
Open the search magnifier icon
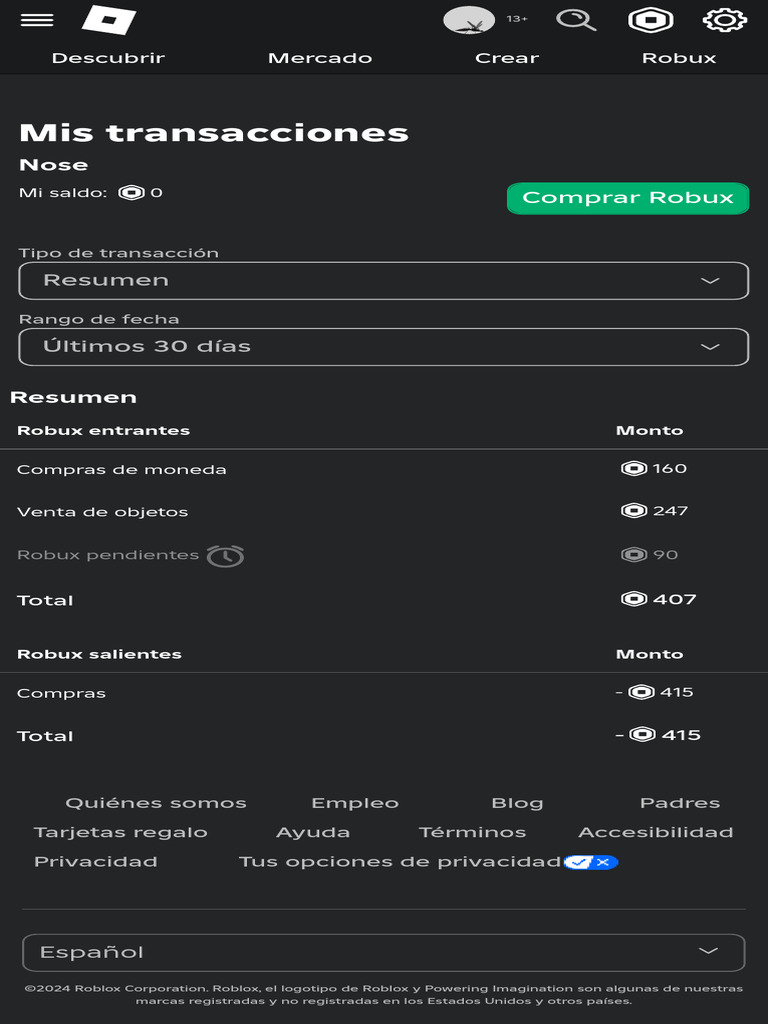pos(576,20)
